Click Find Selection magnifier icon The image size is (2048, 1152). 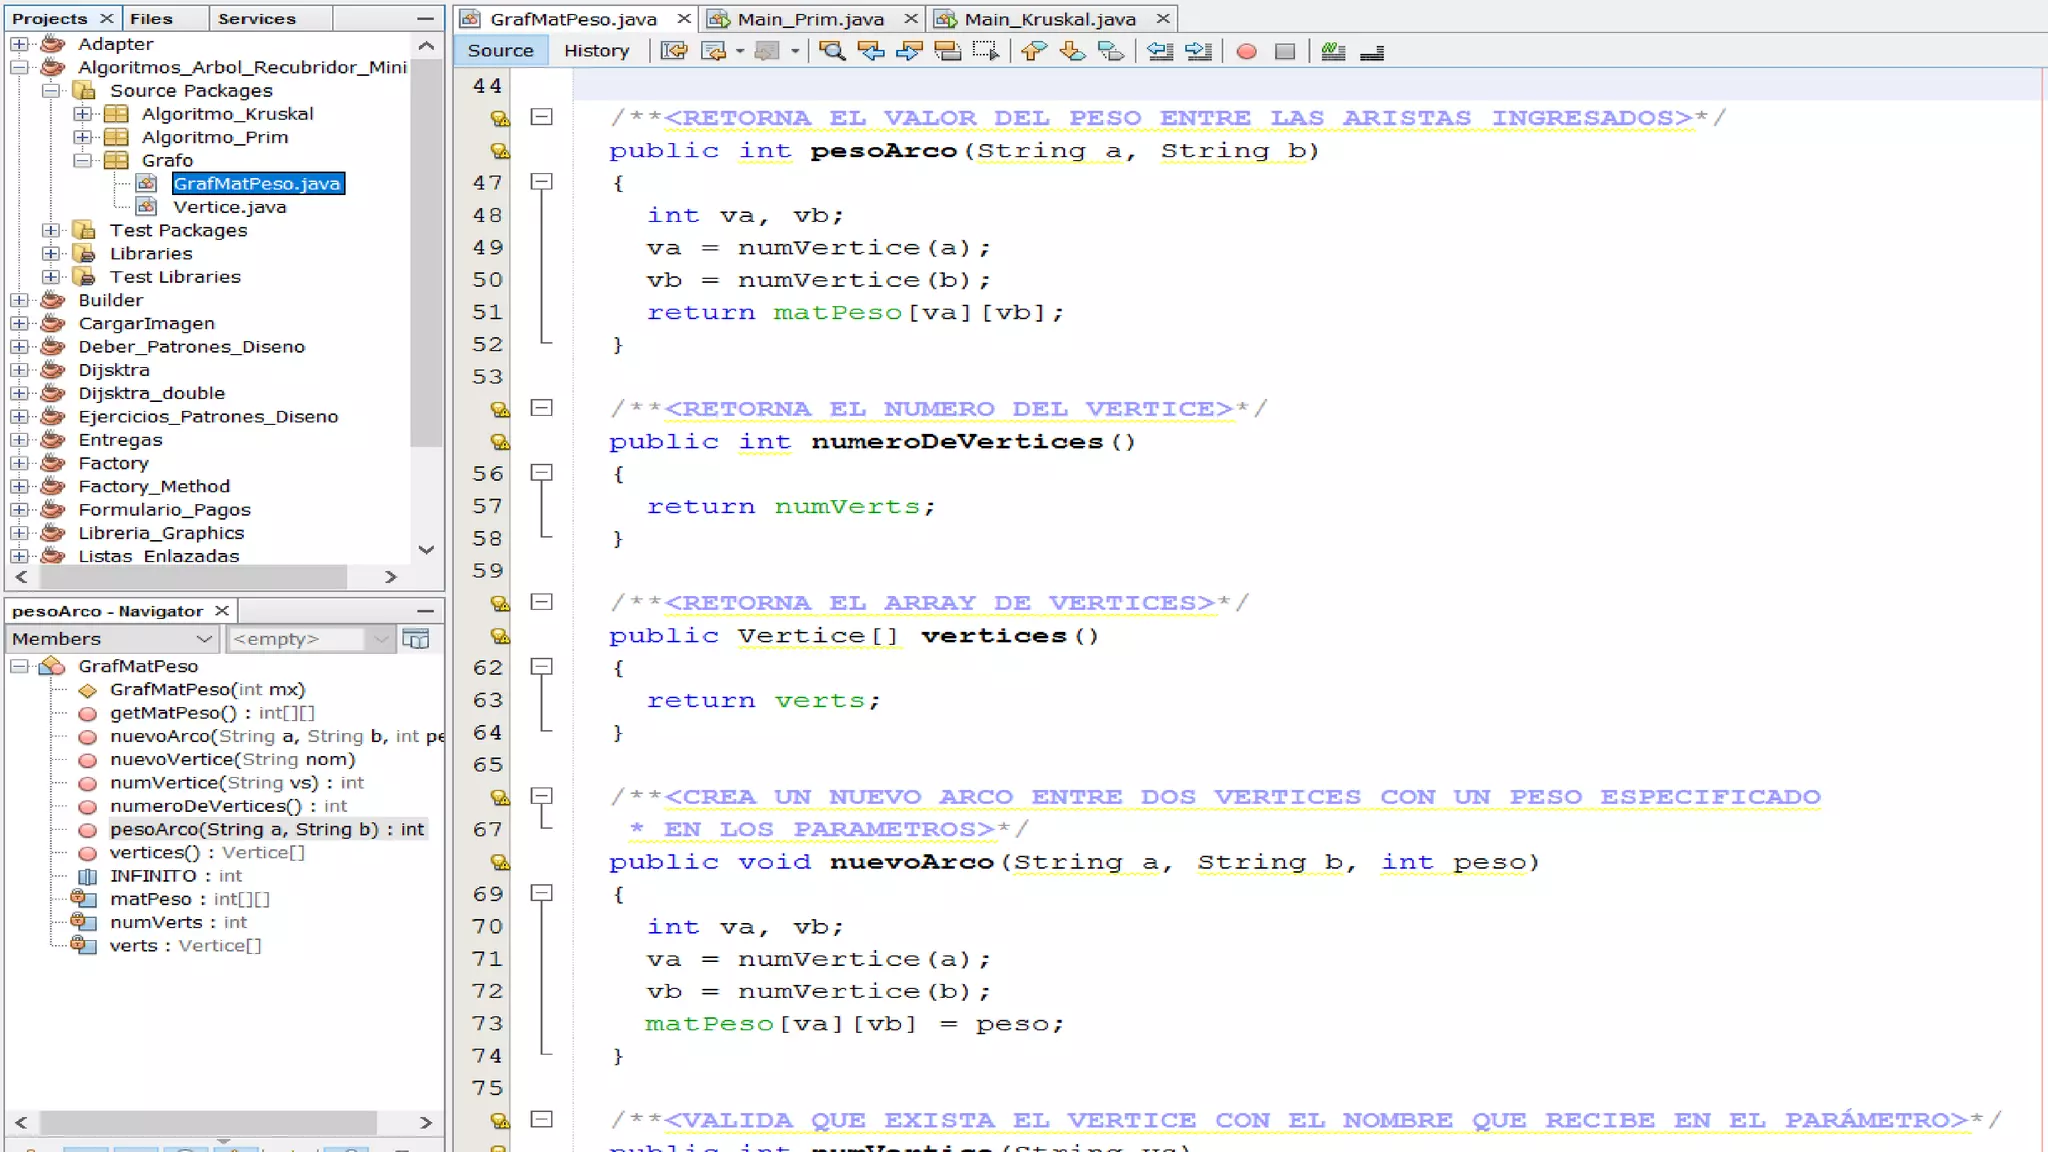coord(832,51)
